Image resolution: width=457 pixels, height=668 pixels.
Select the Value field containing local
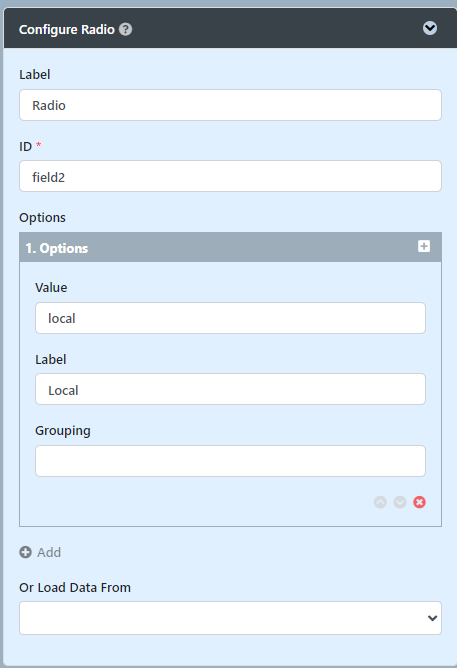[x=230, y=318]
